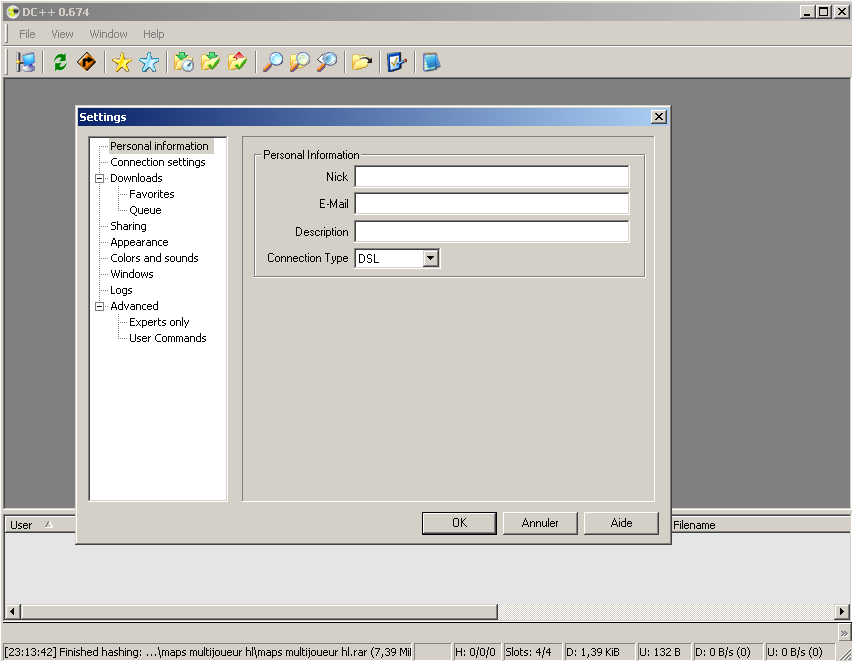The width and height of the screenshot is (852, 661).
Task: Open the View menu
Action: 62,34
